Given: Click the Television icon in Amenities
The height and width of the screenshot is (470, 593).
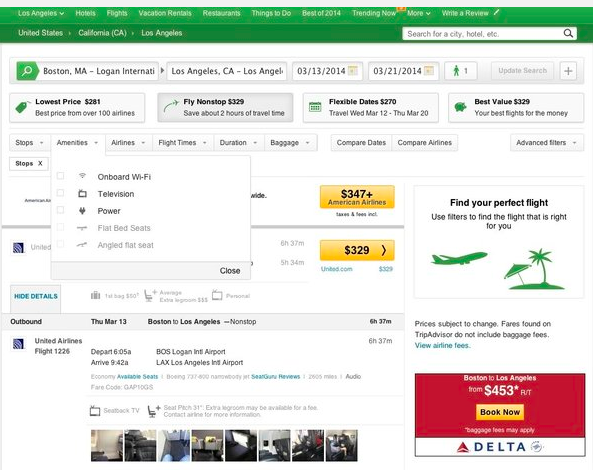Looking at the screenshot, I should [82, 194].
